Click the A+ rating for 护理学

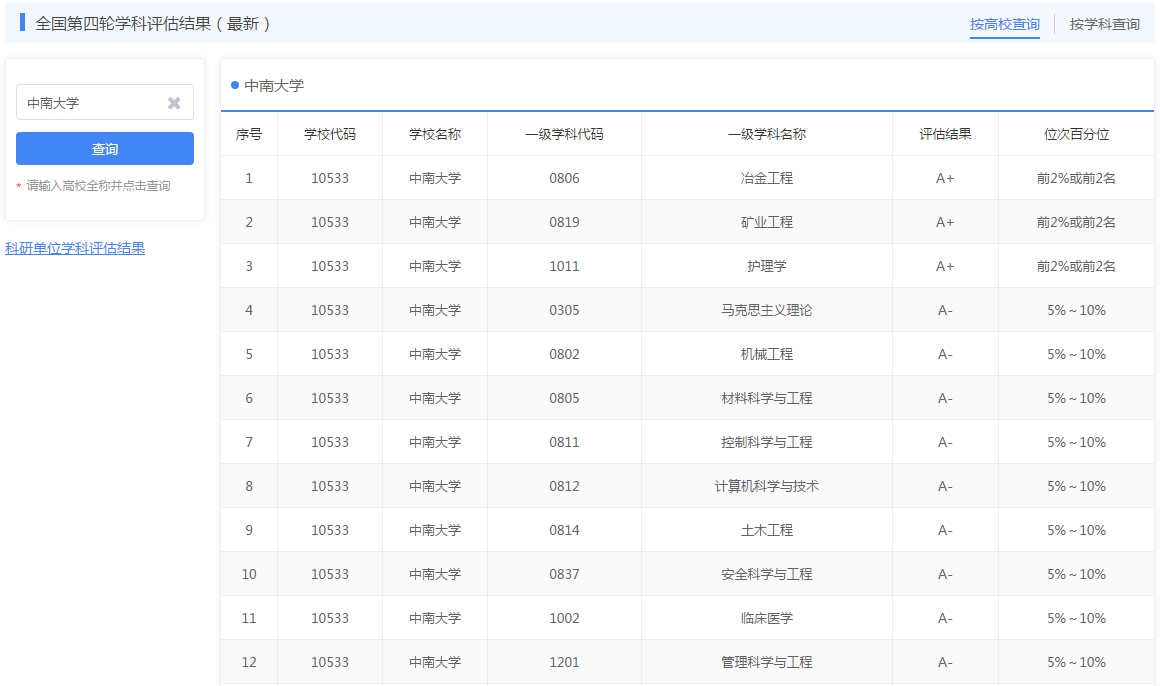tap(943, 265)
